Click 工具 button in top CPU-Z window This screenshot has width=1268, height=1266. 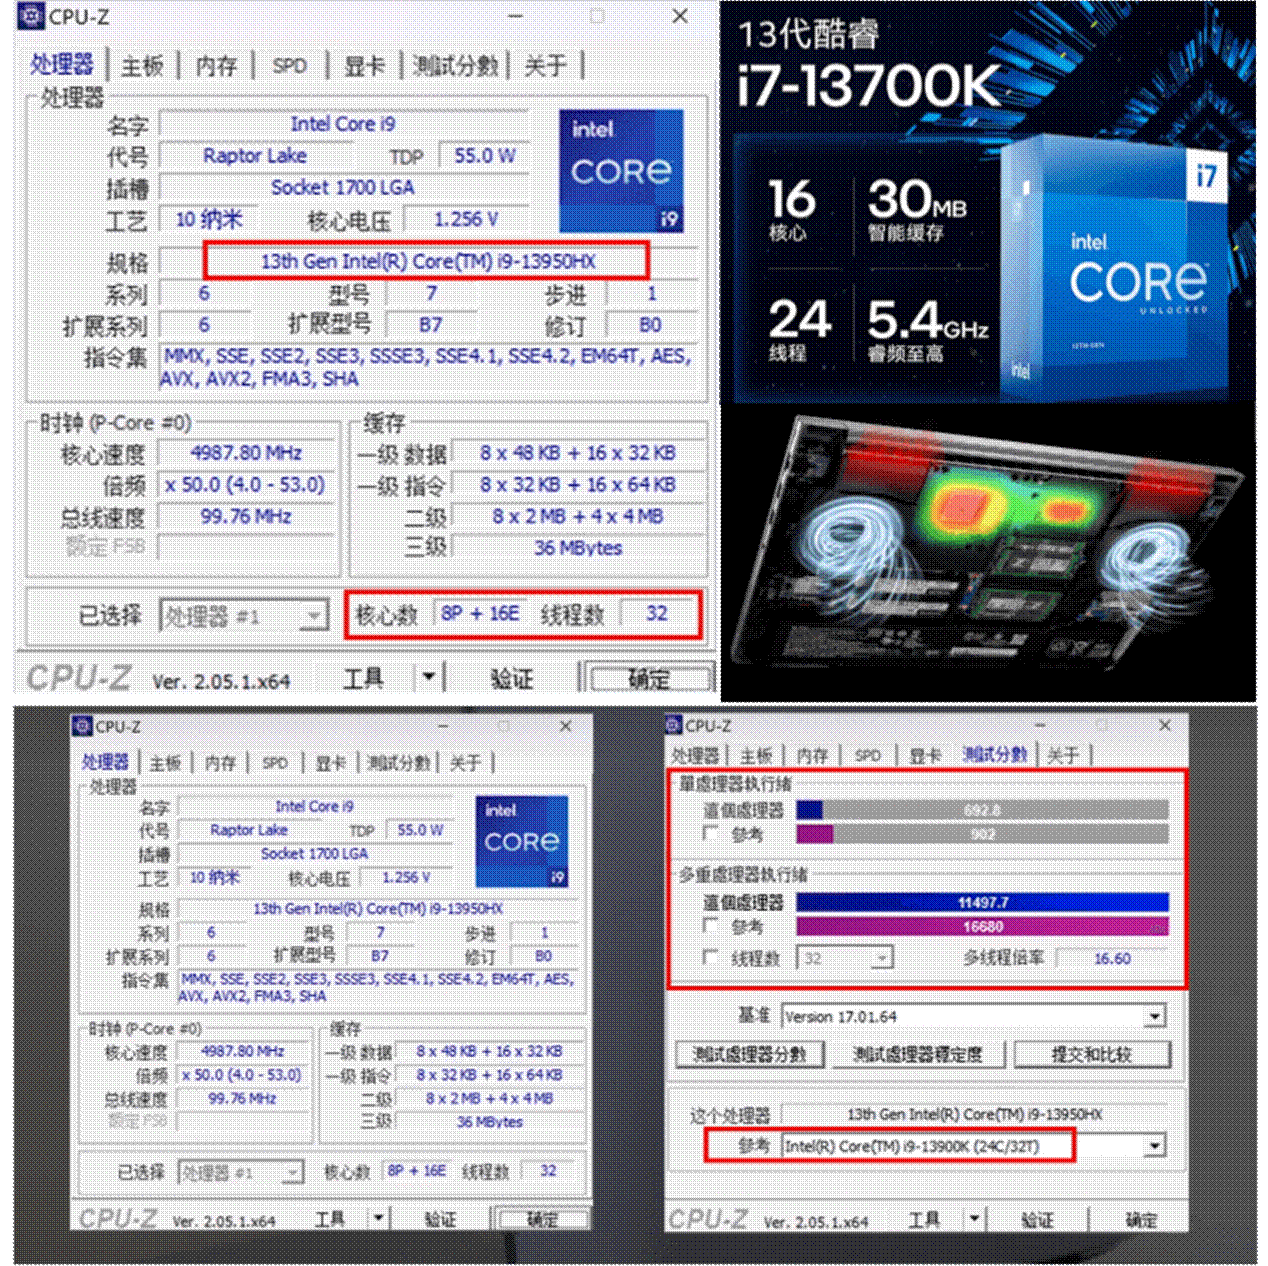click(363, 679)
